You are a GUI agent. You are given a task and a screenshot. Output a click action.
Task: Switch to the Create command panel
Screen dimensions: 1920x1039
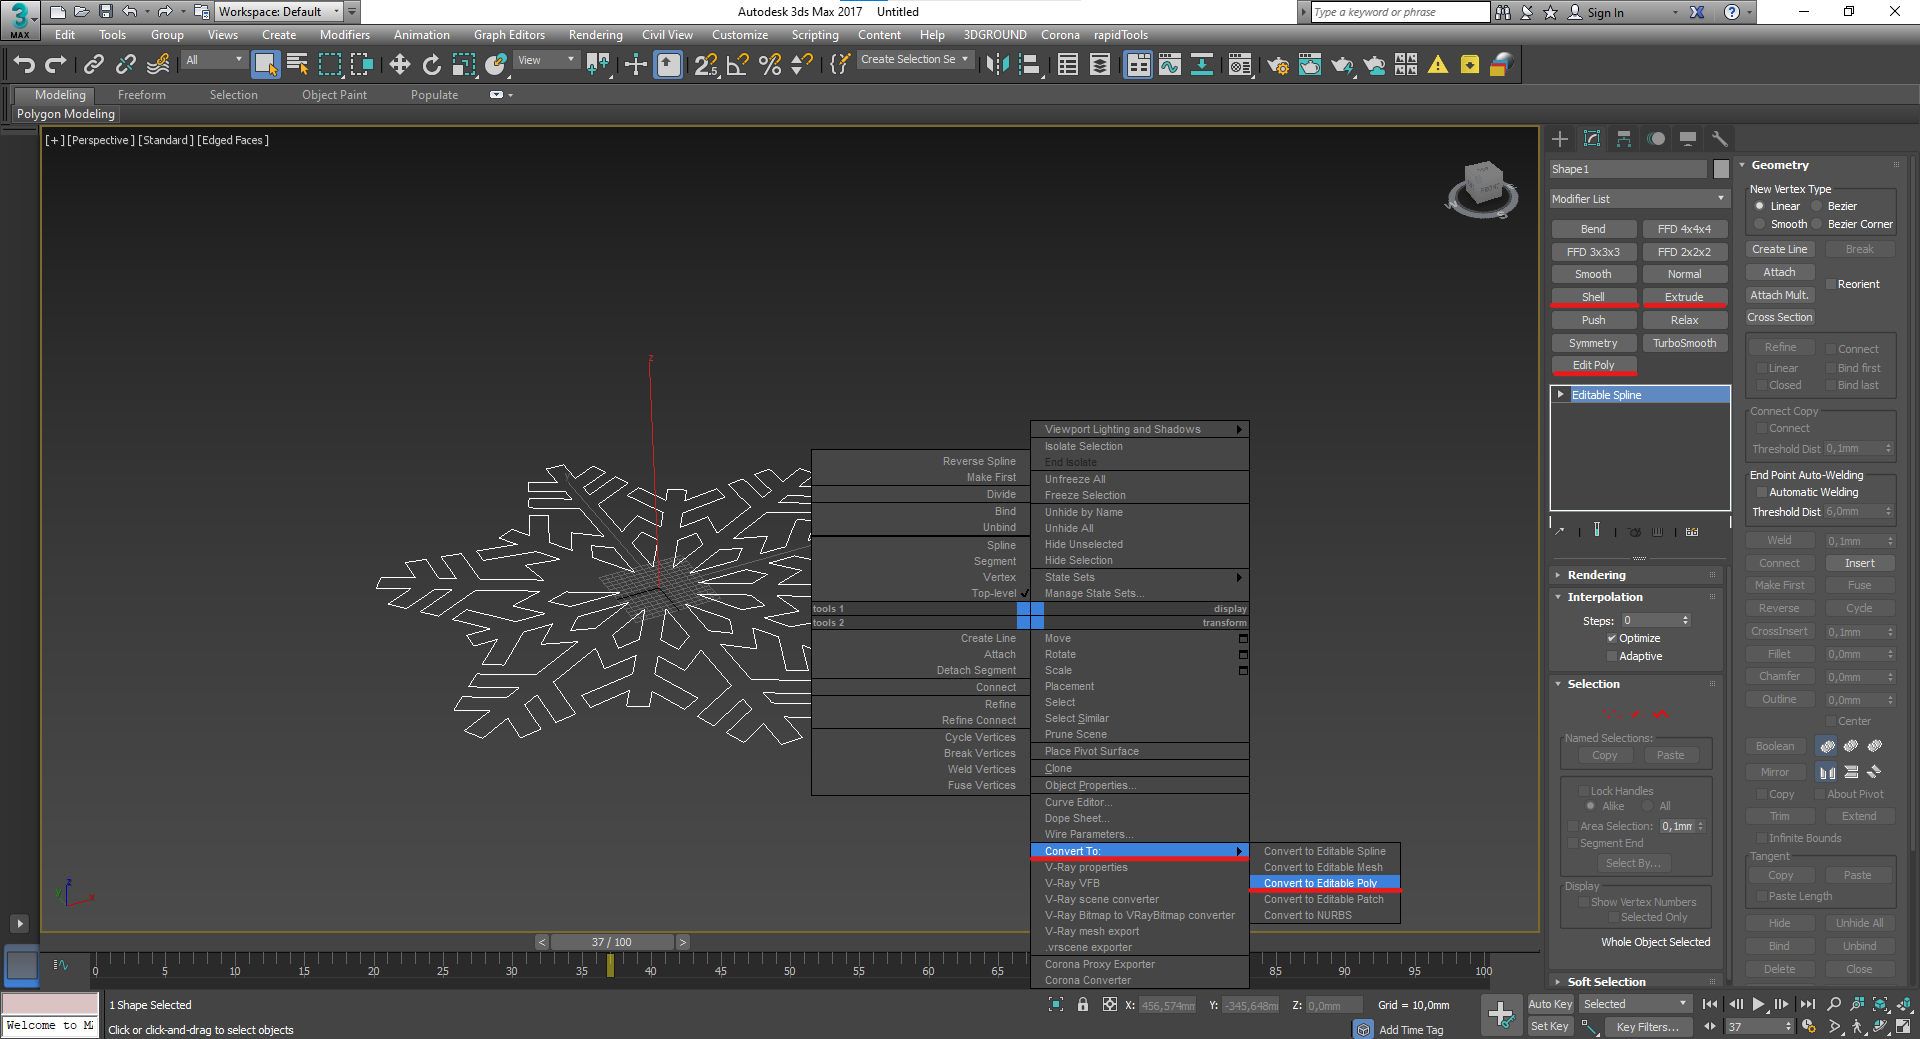[x=1560, y=139]
